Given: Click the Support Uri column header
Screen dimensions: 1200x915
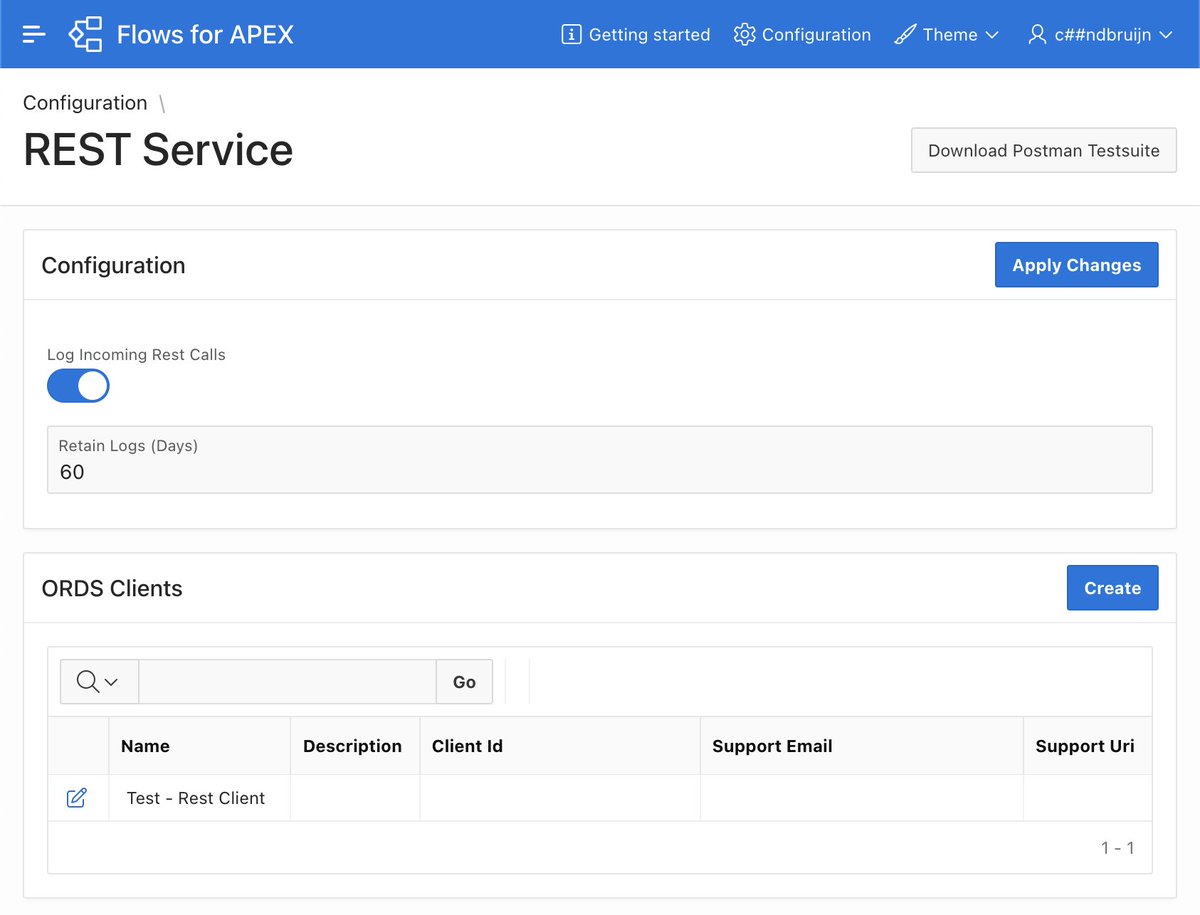Looking at the screenshot, I should (x=1085, y=746).
